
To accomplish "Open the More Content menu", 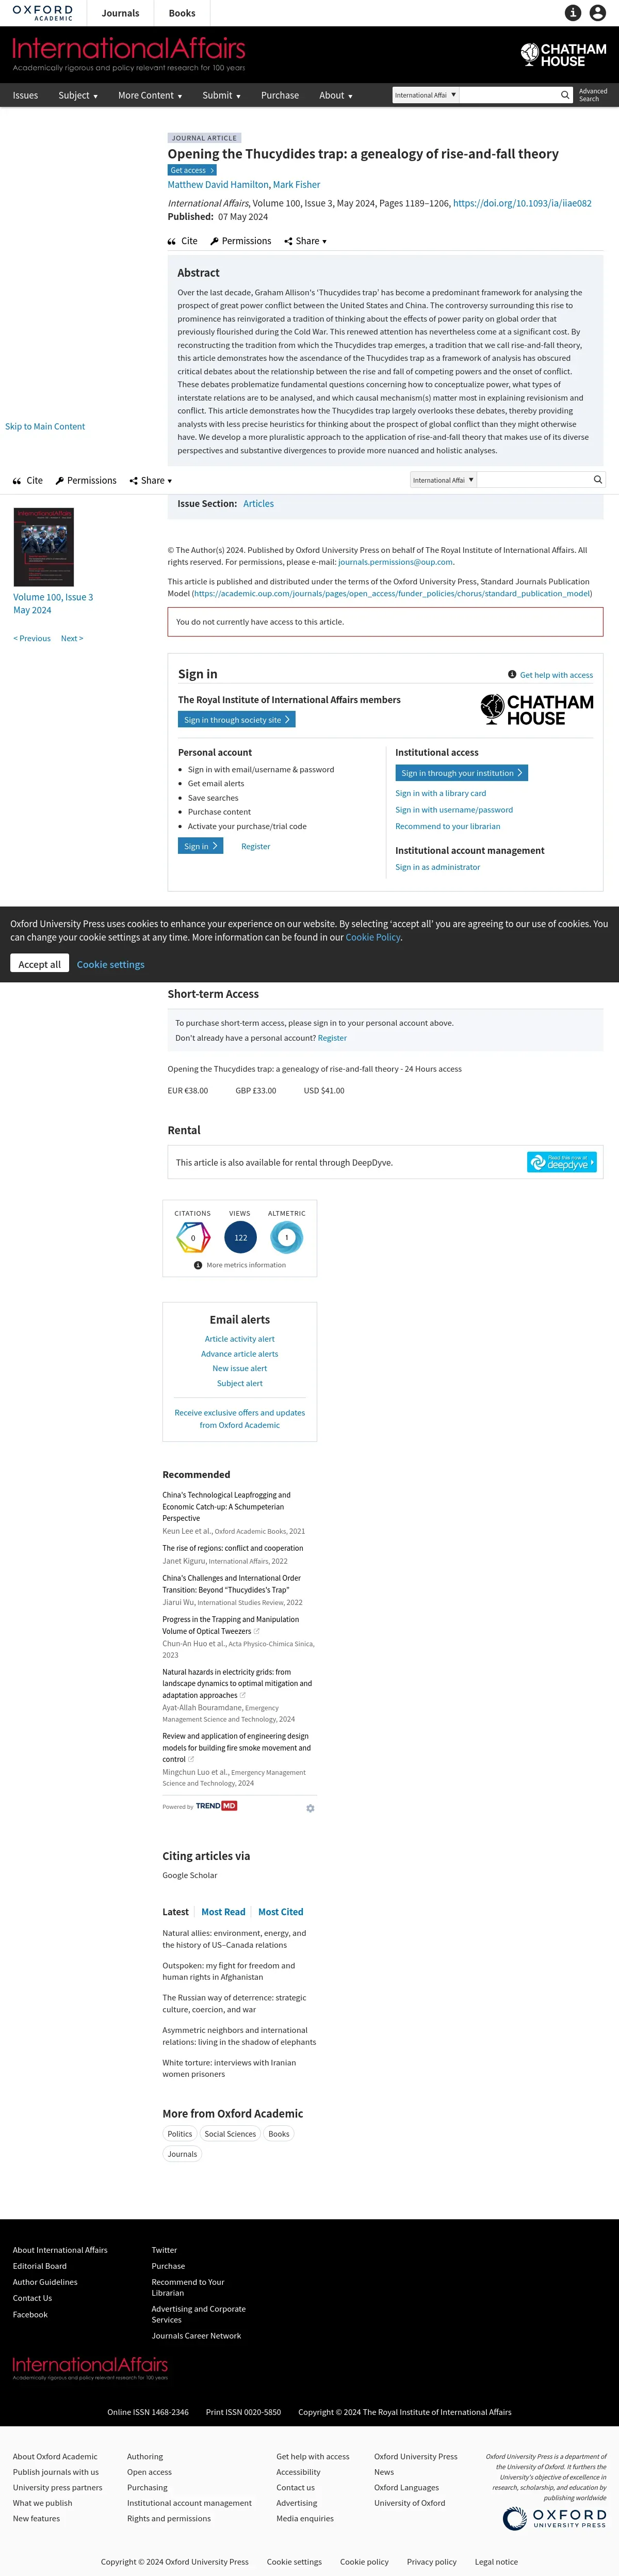I will click(x=150, y=95).
